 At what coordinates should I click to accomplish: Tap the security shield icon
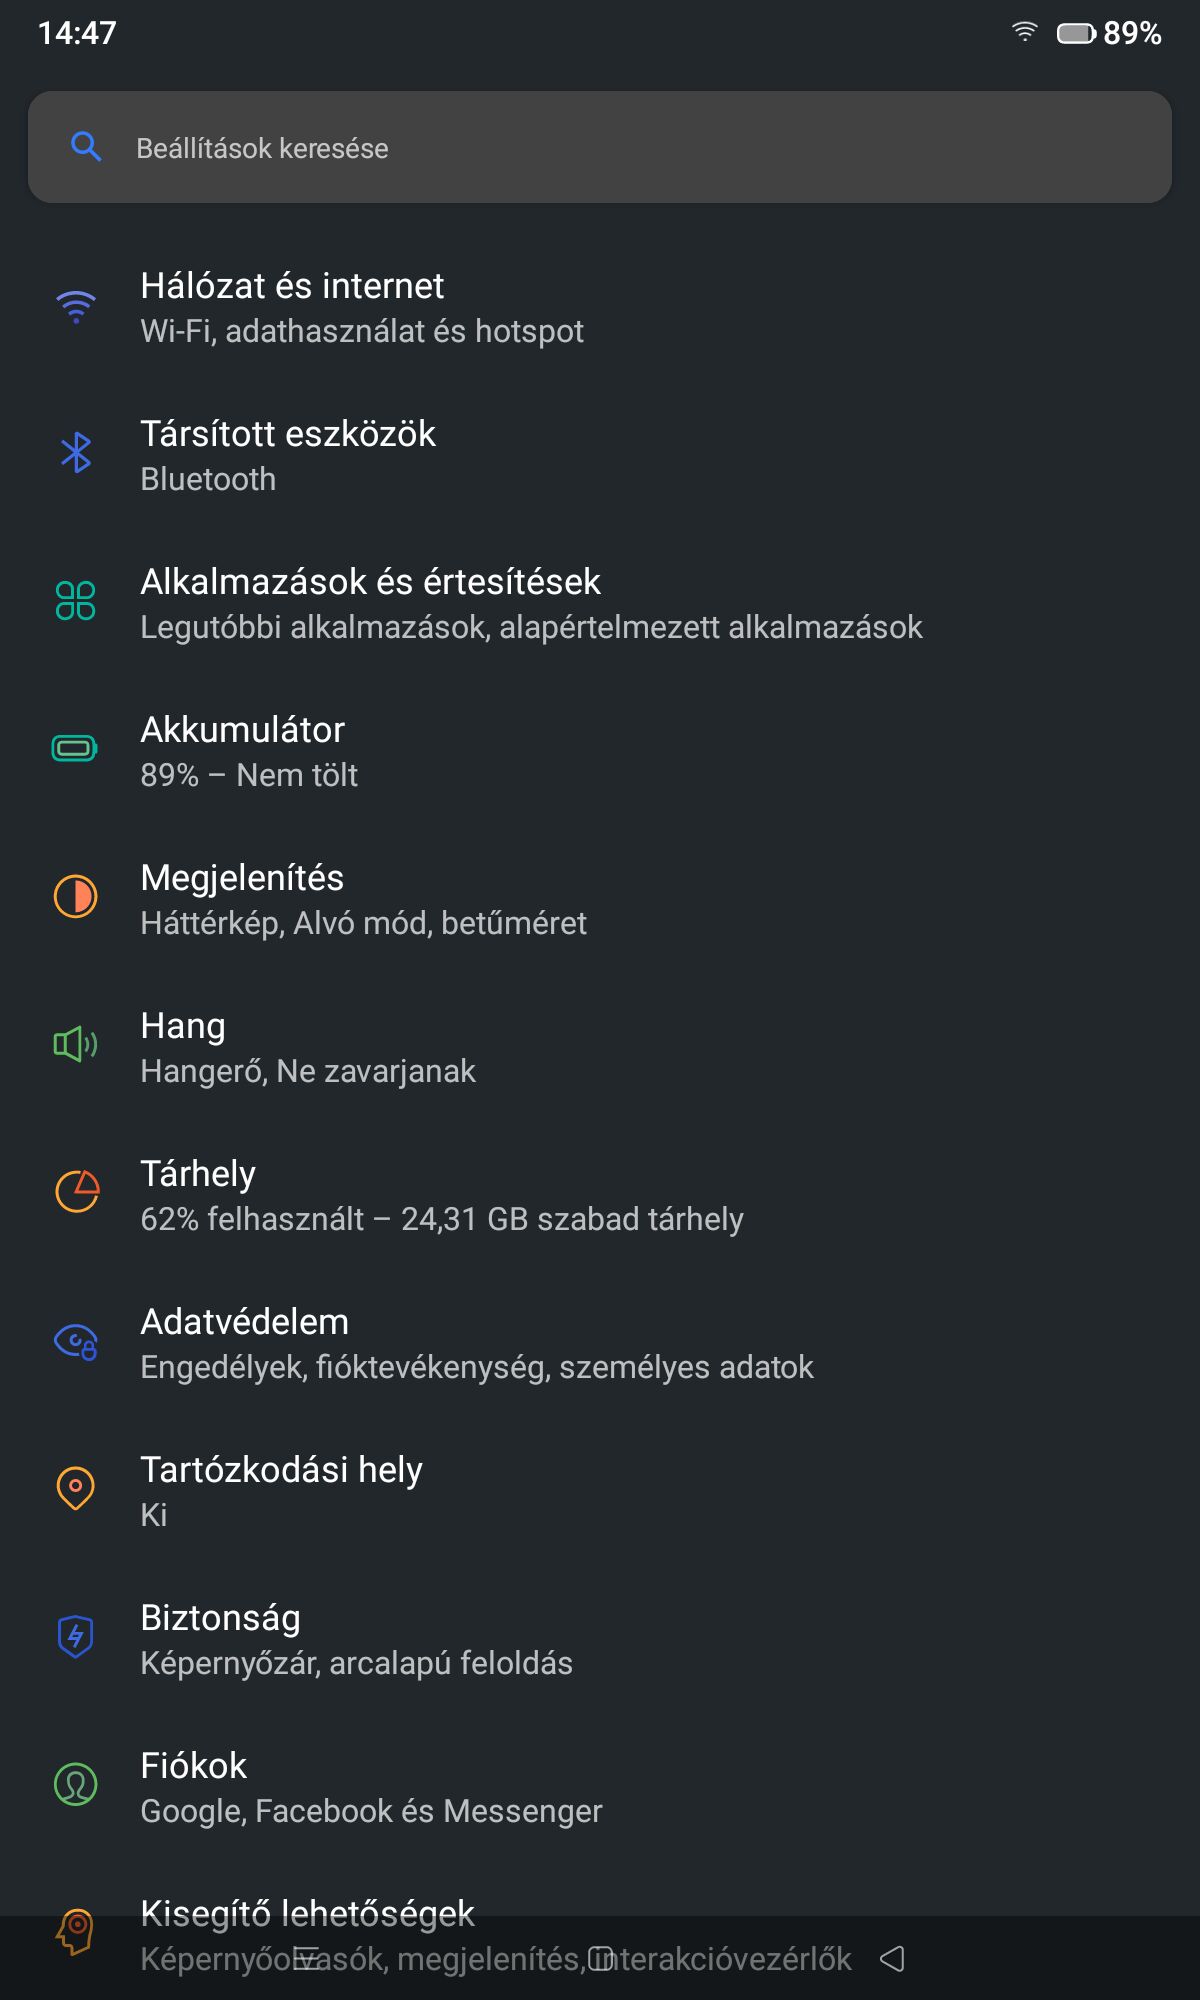click(x=76, y=1637)
